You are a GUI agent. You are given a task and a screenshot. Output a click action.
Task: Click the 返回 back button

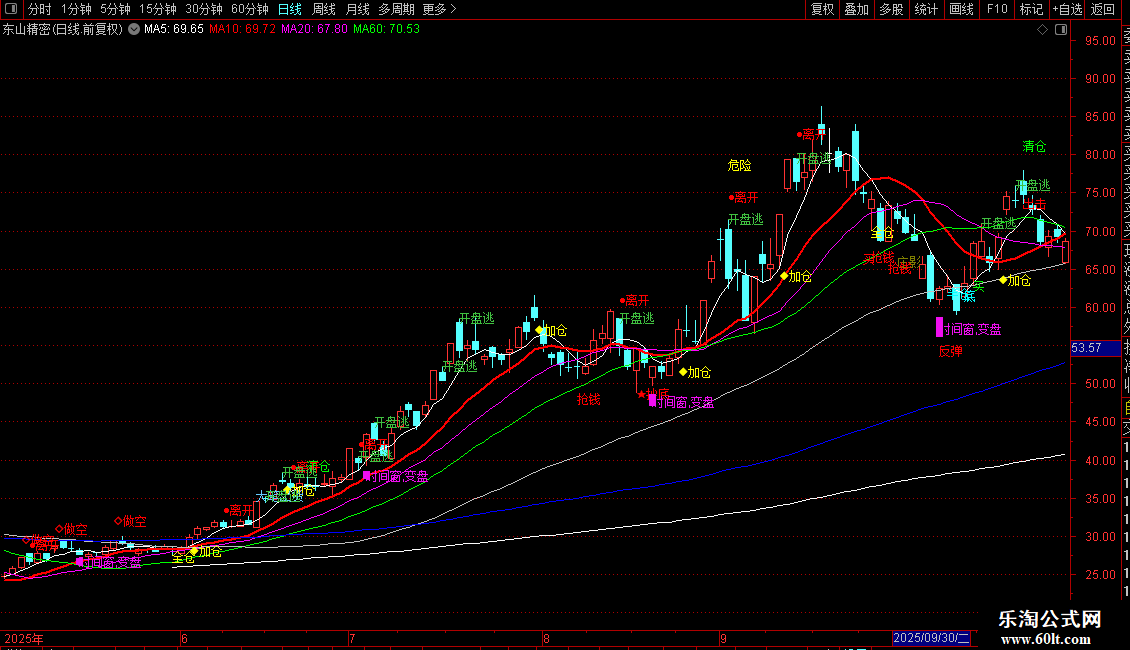click(1103, 9)
